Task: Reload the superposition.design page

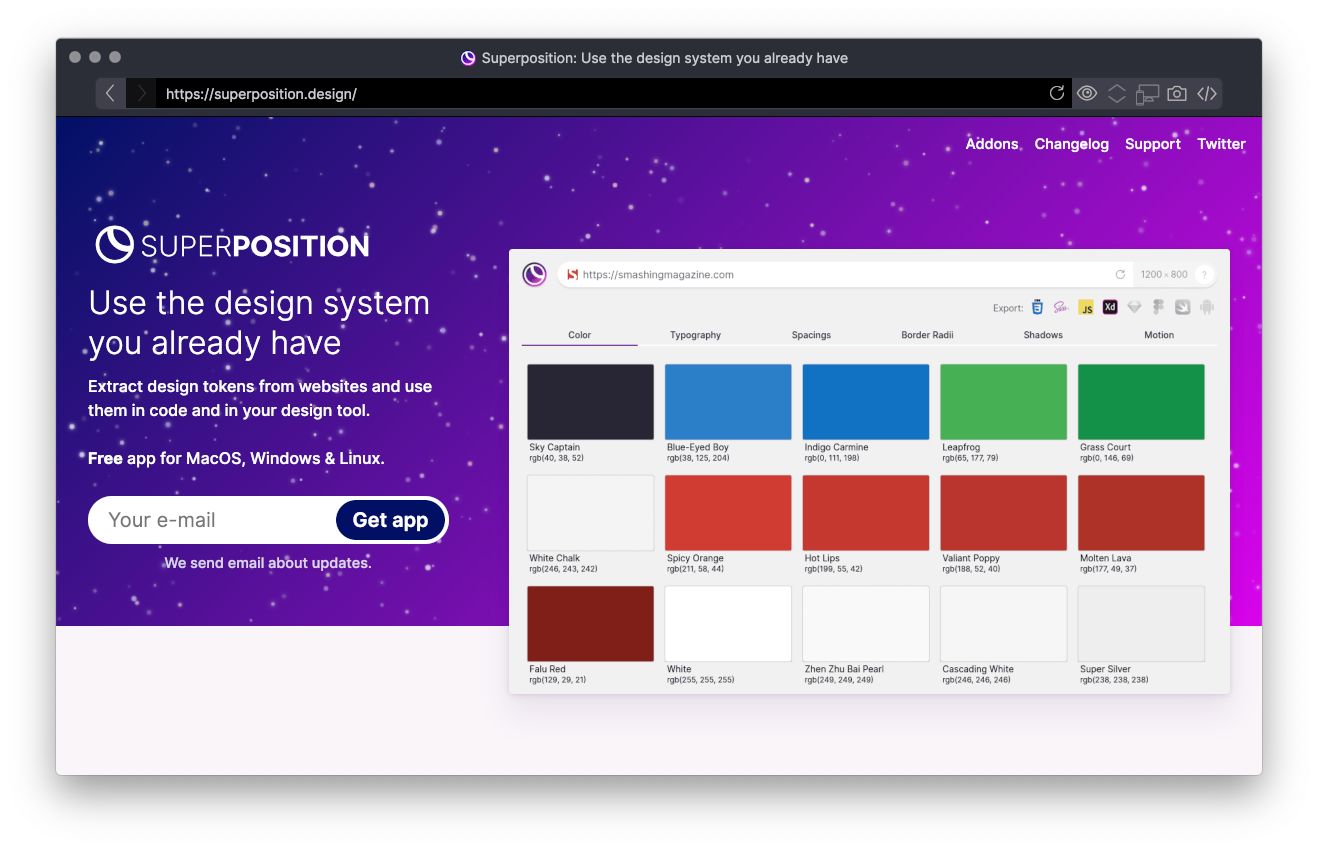Action: coord(1056,94)
